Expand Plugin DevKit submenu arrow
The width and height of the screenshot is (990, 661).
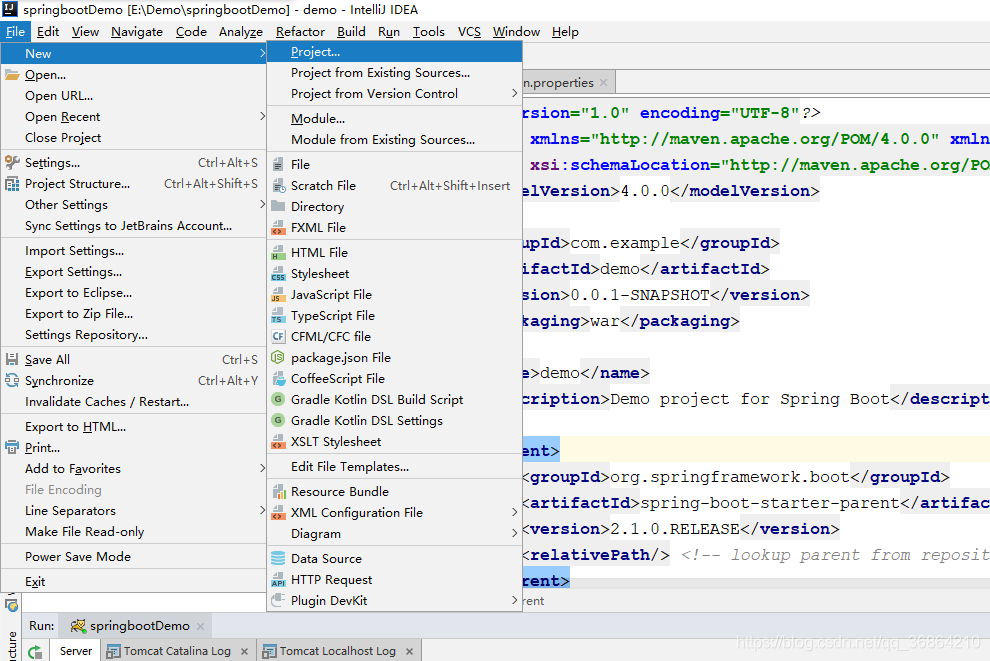click(x=514, y=600)
